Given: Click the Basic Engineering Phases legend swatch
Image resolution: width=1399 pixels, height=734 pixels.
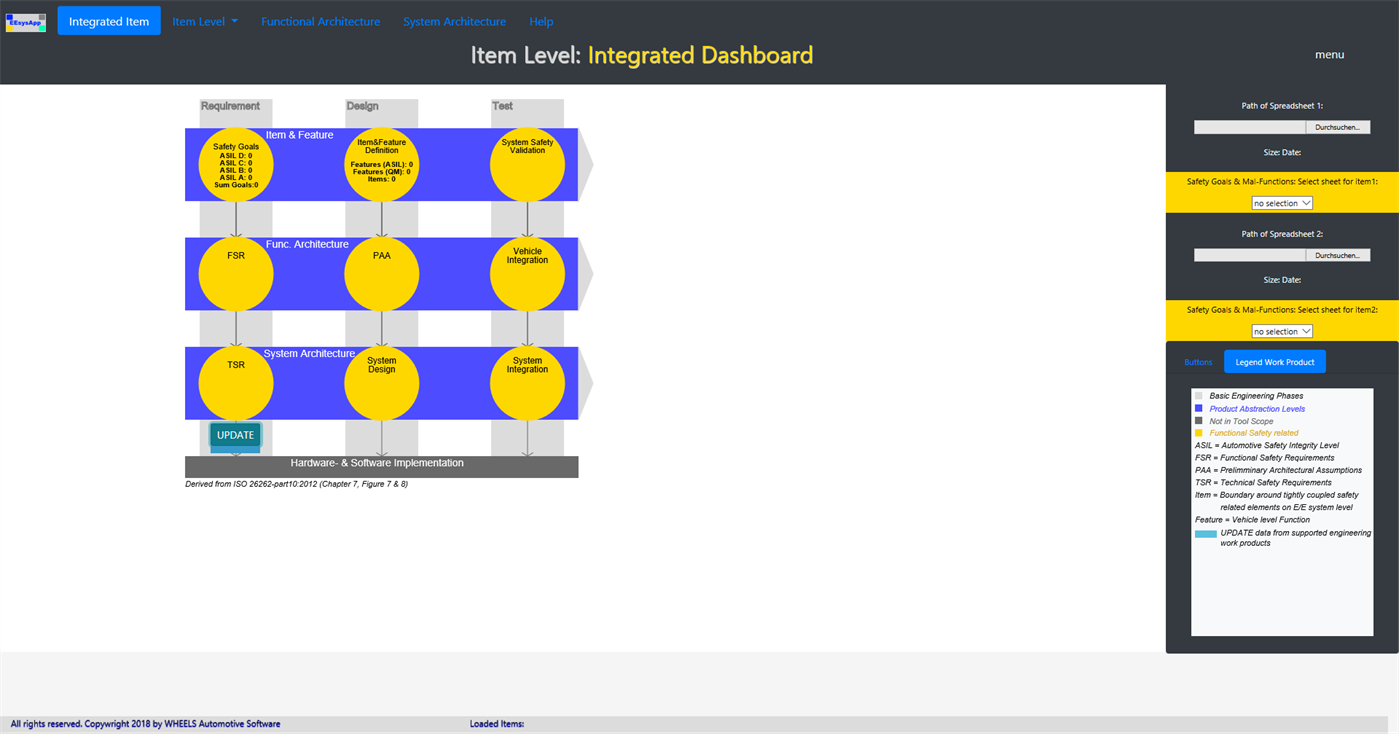Looking at the screenshot, I should pyautogui.click(x=1199, y=396).
